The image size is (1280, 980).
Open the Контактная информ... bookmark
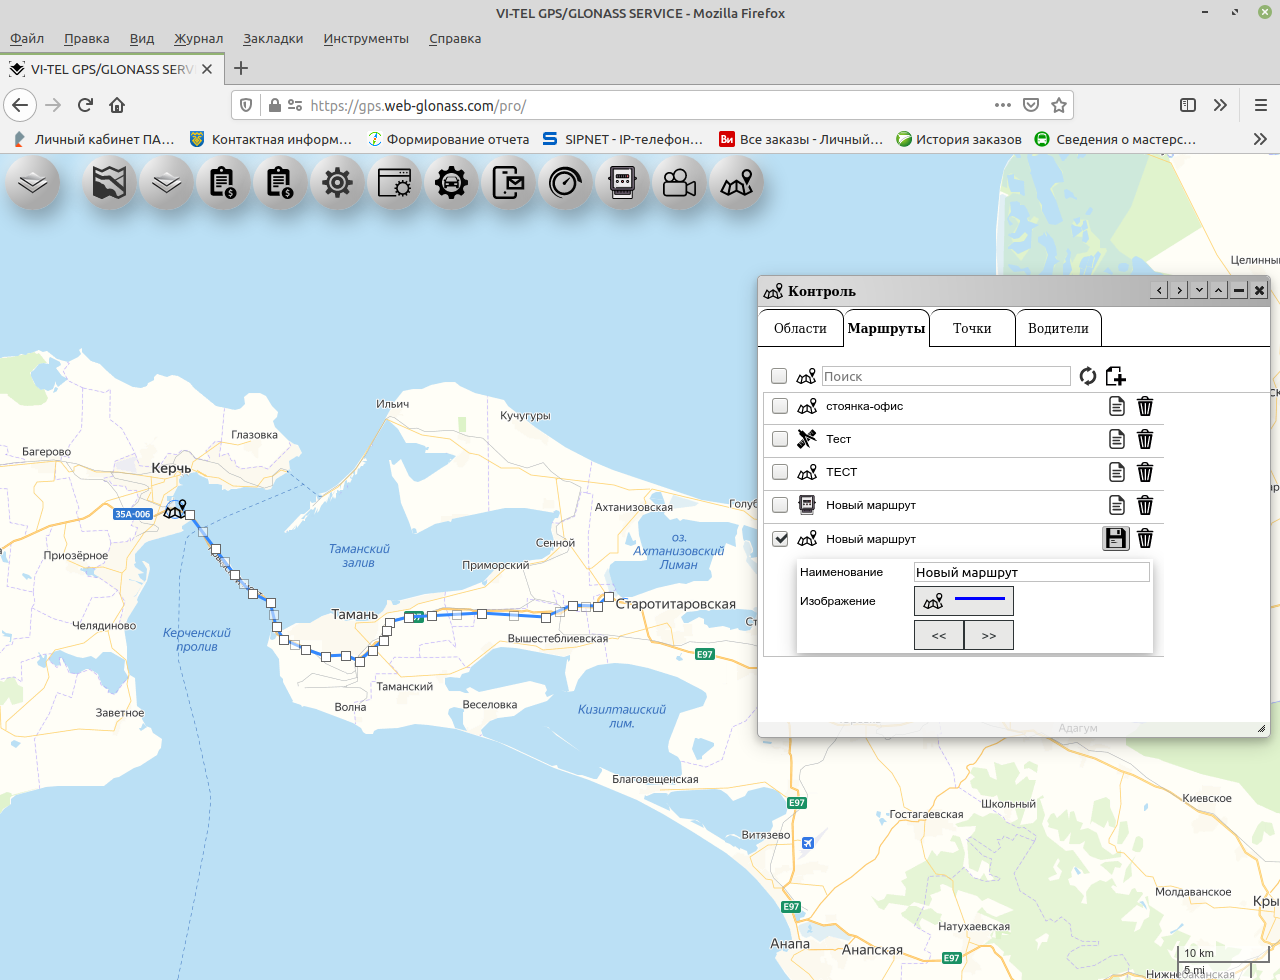(271, 139)
